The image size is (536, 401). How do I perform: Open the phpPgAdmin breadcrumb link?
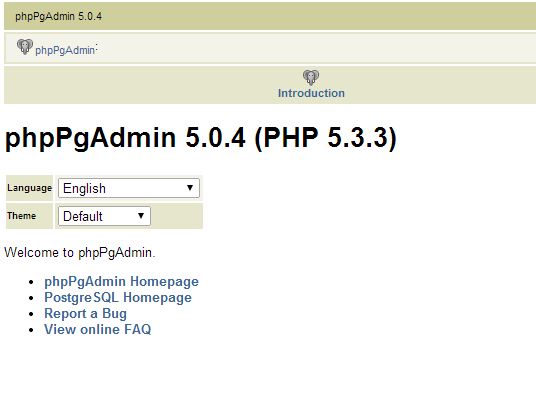click(x=65, y=50)
